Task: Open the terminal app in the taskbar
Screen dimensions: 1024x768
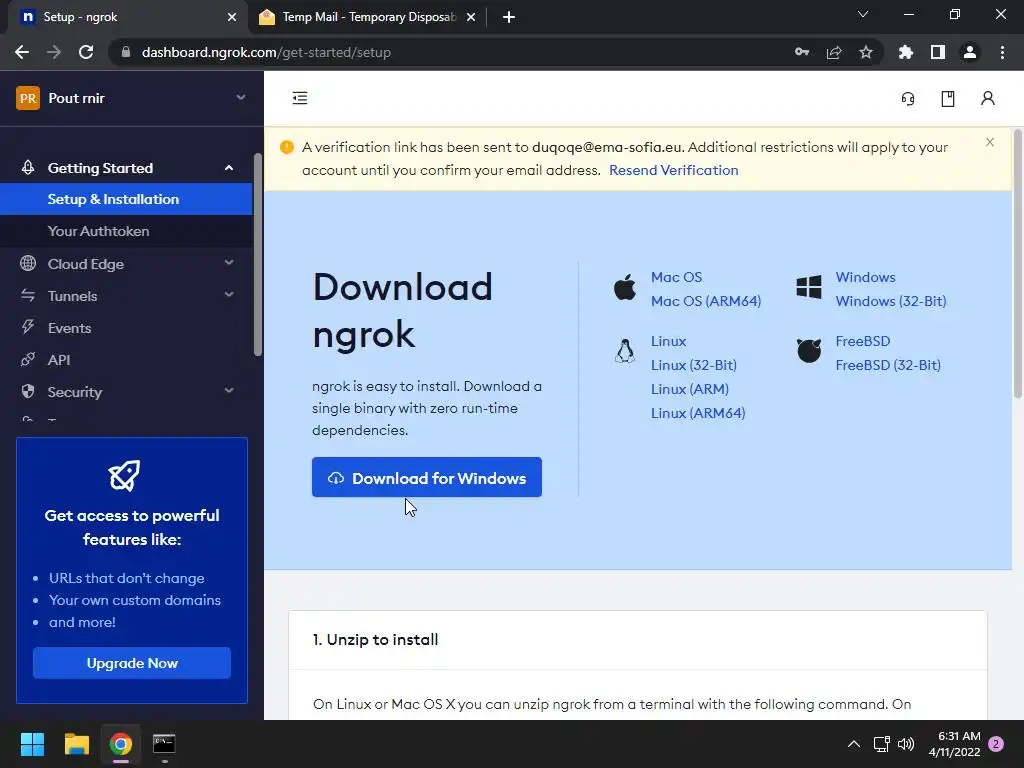Action: 164,744
